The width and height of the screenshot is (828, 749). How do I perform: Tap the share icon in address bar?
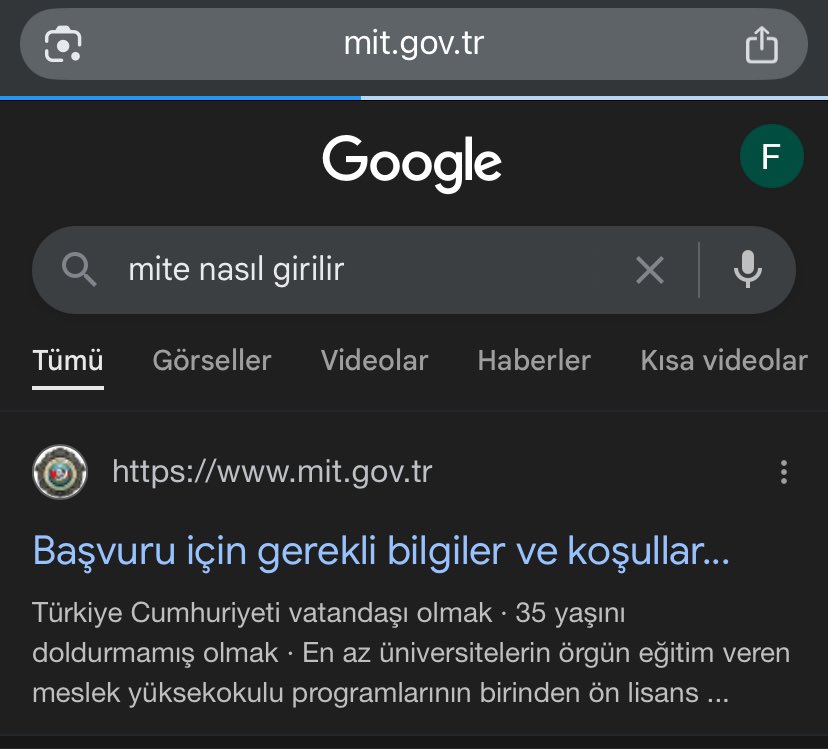761,44
